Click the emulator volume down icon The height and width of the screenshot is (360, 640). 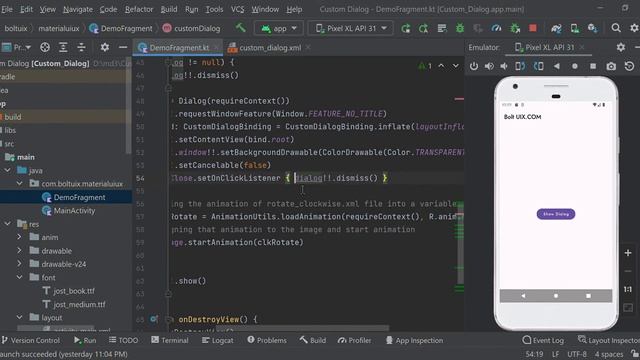coord(504,66)
